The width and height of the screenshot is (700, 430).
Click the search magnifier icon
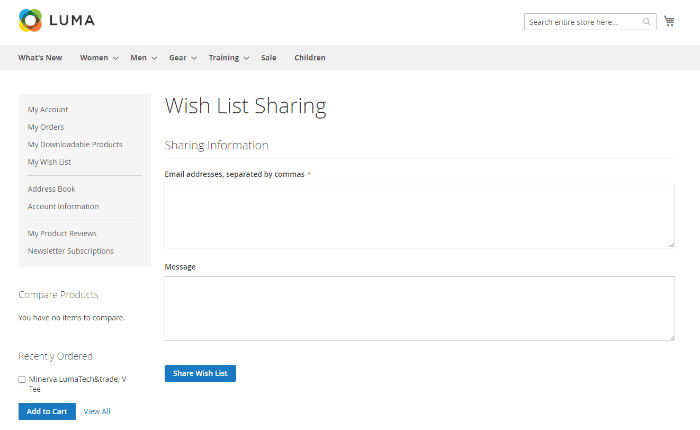click(x=647, y=21)
